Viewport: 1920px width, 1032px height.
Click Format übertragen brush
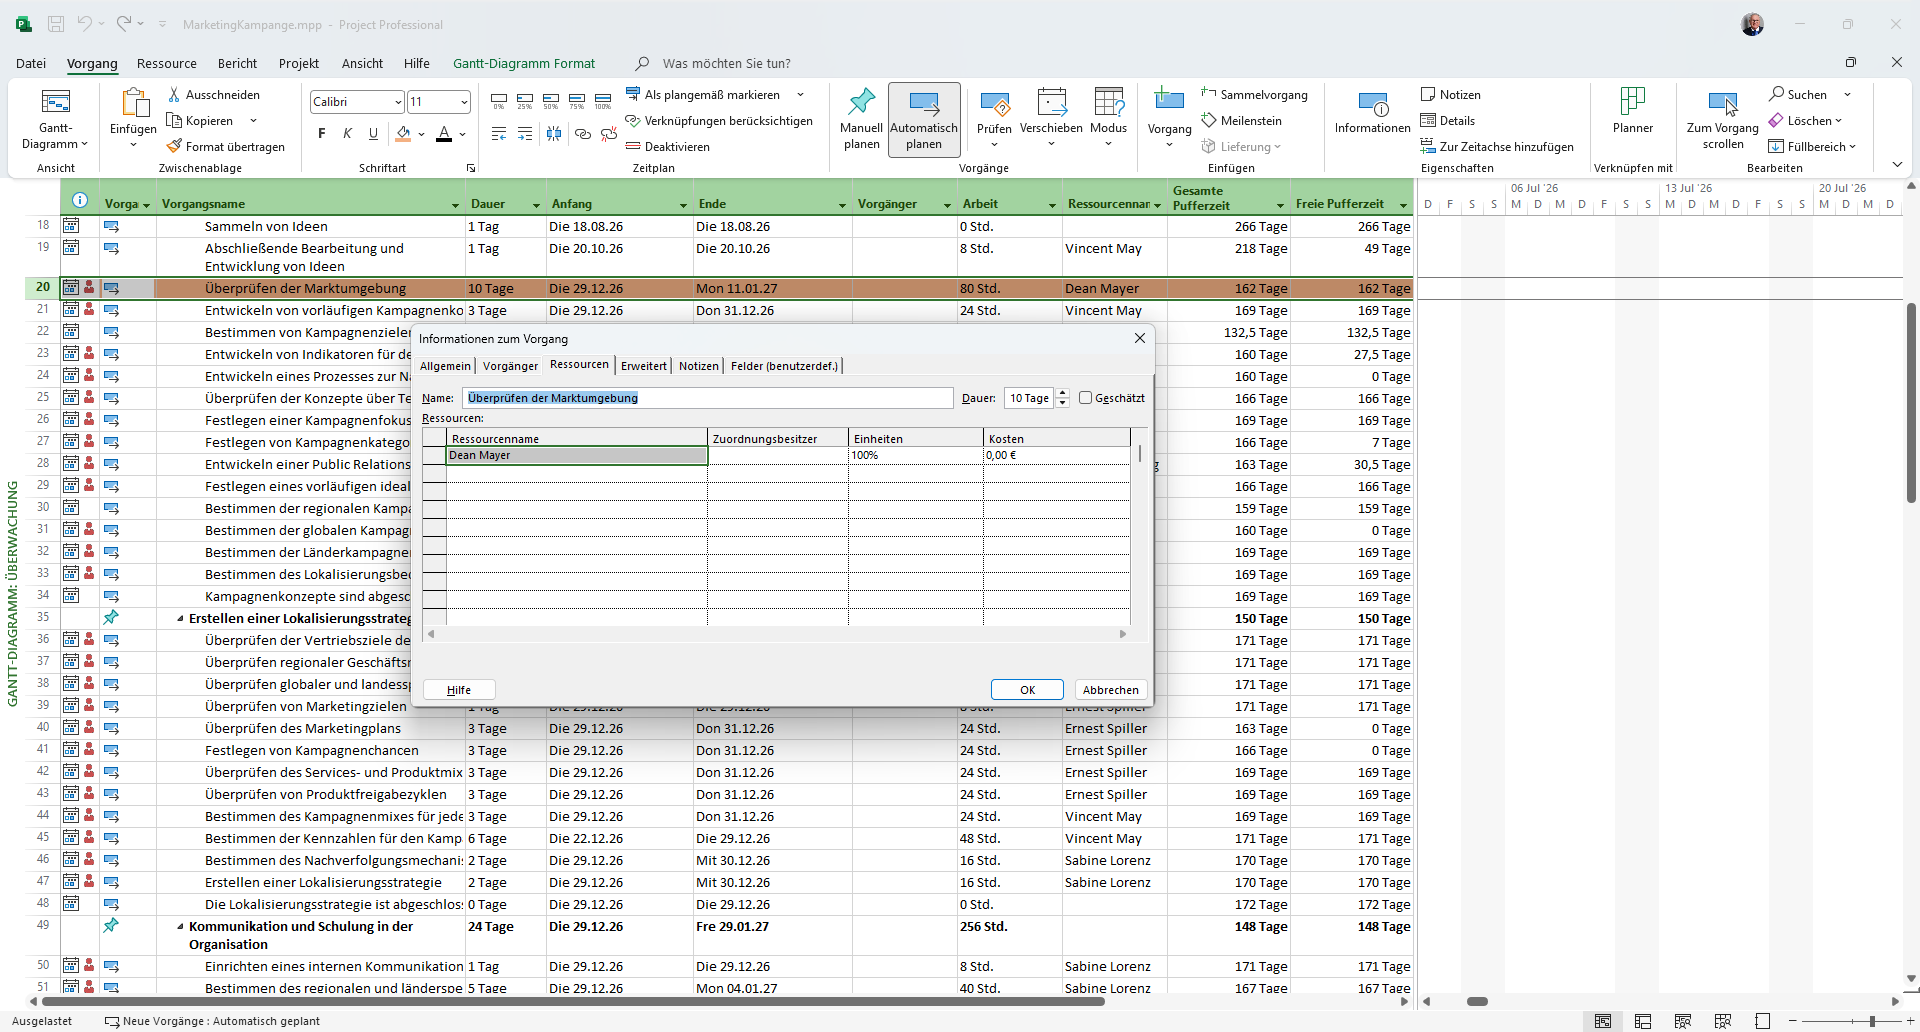[174, 146]
